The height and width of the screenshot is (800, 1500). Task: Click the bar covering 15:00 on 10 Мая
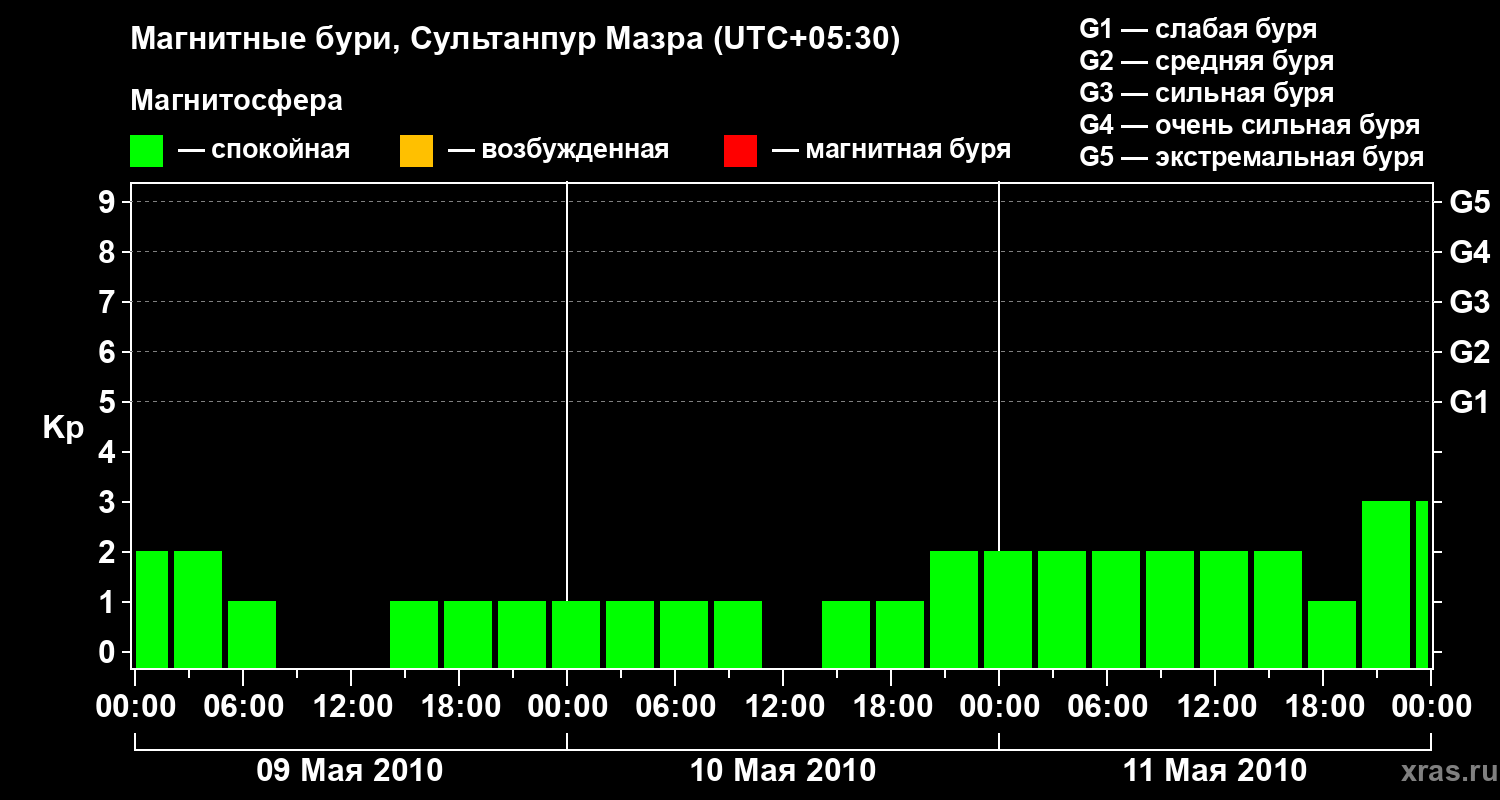coord(846,635)
